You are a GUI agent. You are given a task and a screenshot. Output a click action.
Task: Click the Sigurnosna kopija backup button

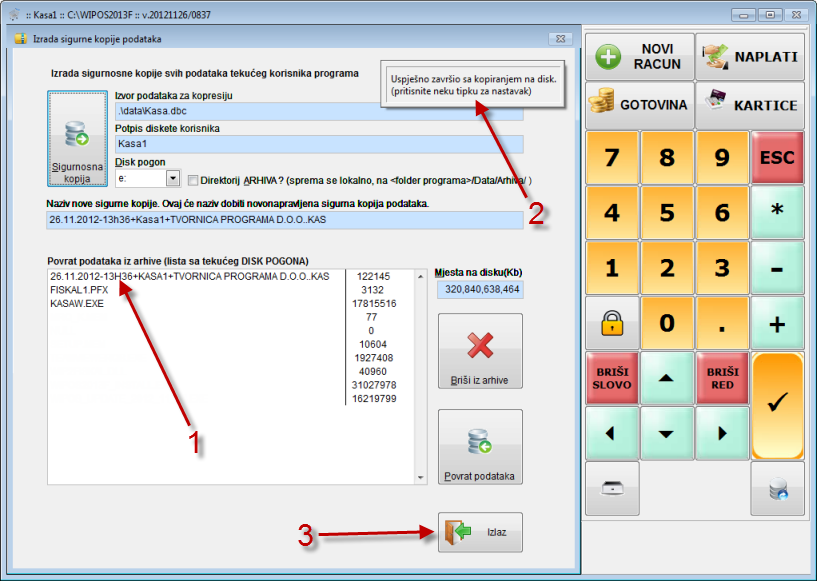pos(77,139)
